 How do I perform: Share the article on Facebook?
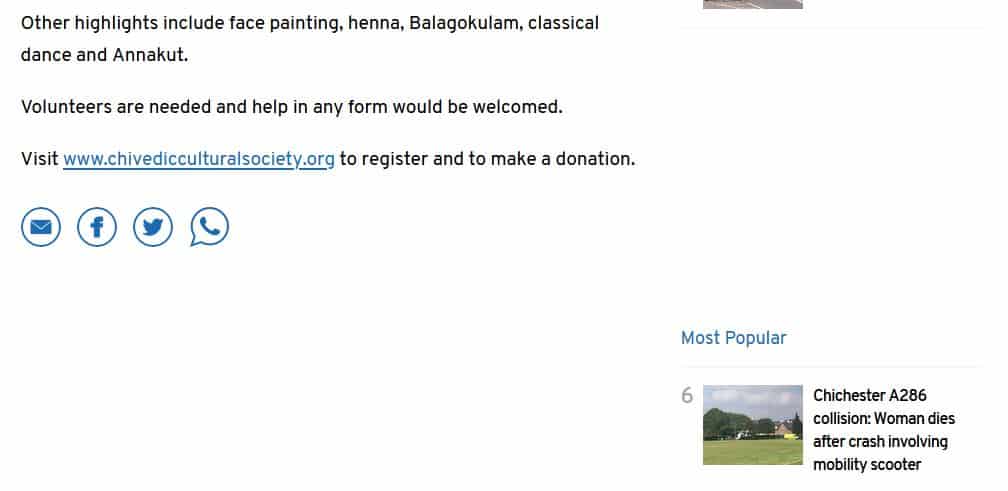click(97, 228)
